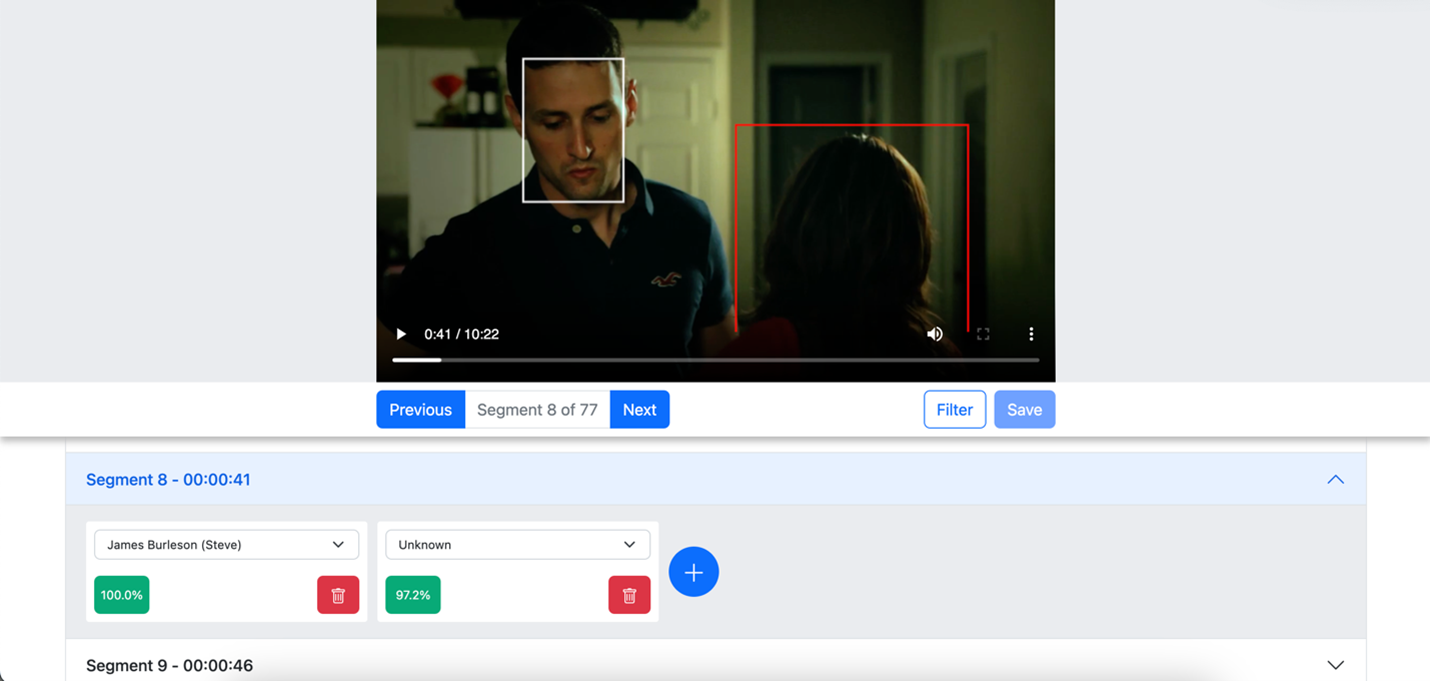
Task: Select the Segment 8 of 77 field
Action: (x=537, y=409)
